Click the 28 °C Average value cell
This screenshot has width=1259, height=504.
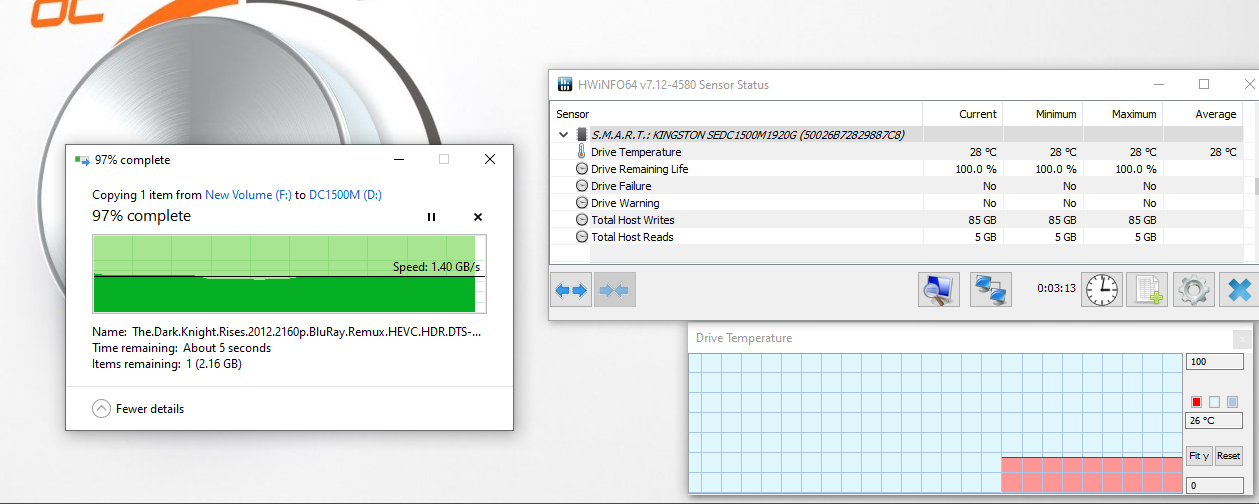pyautogui.click(x=1222, y=152)
